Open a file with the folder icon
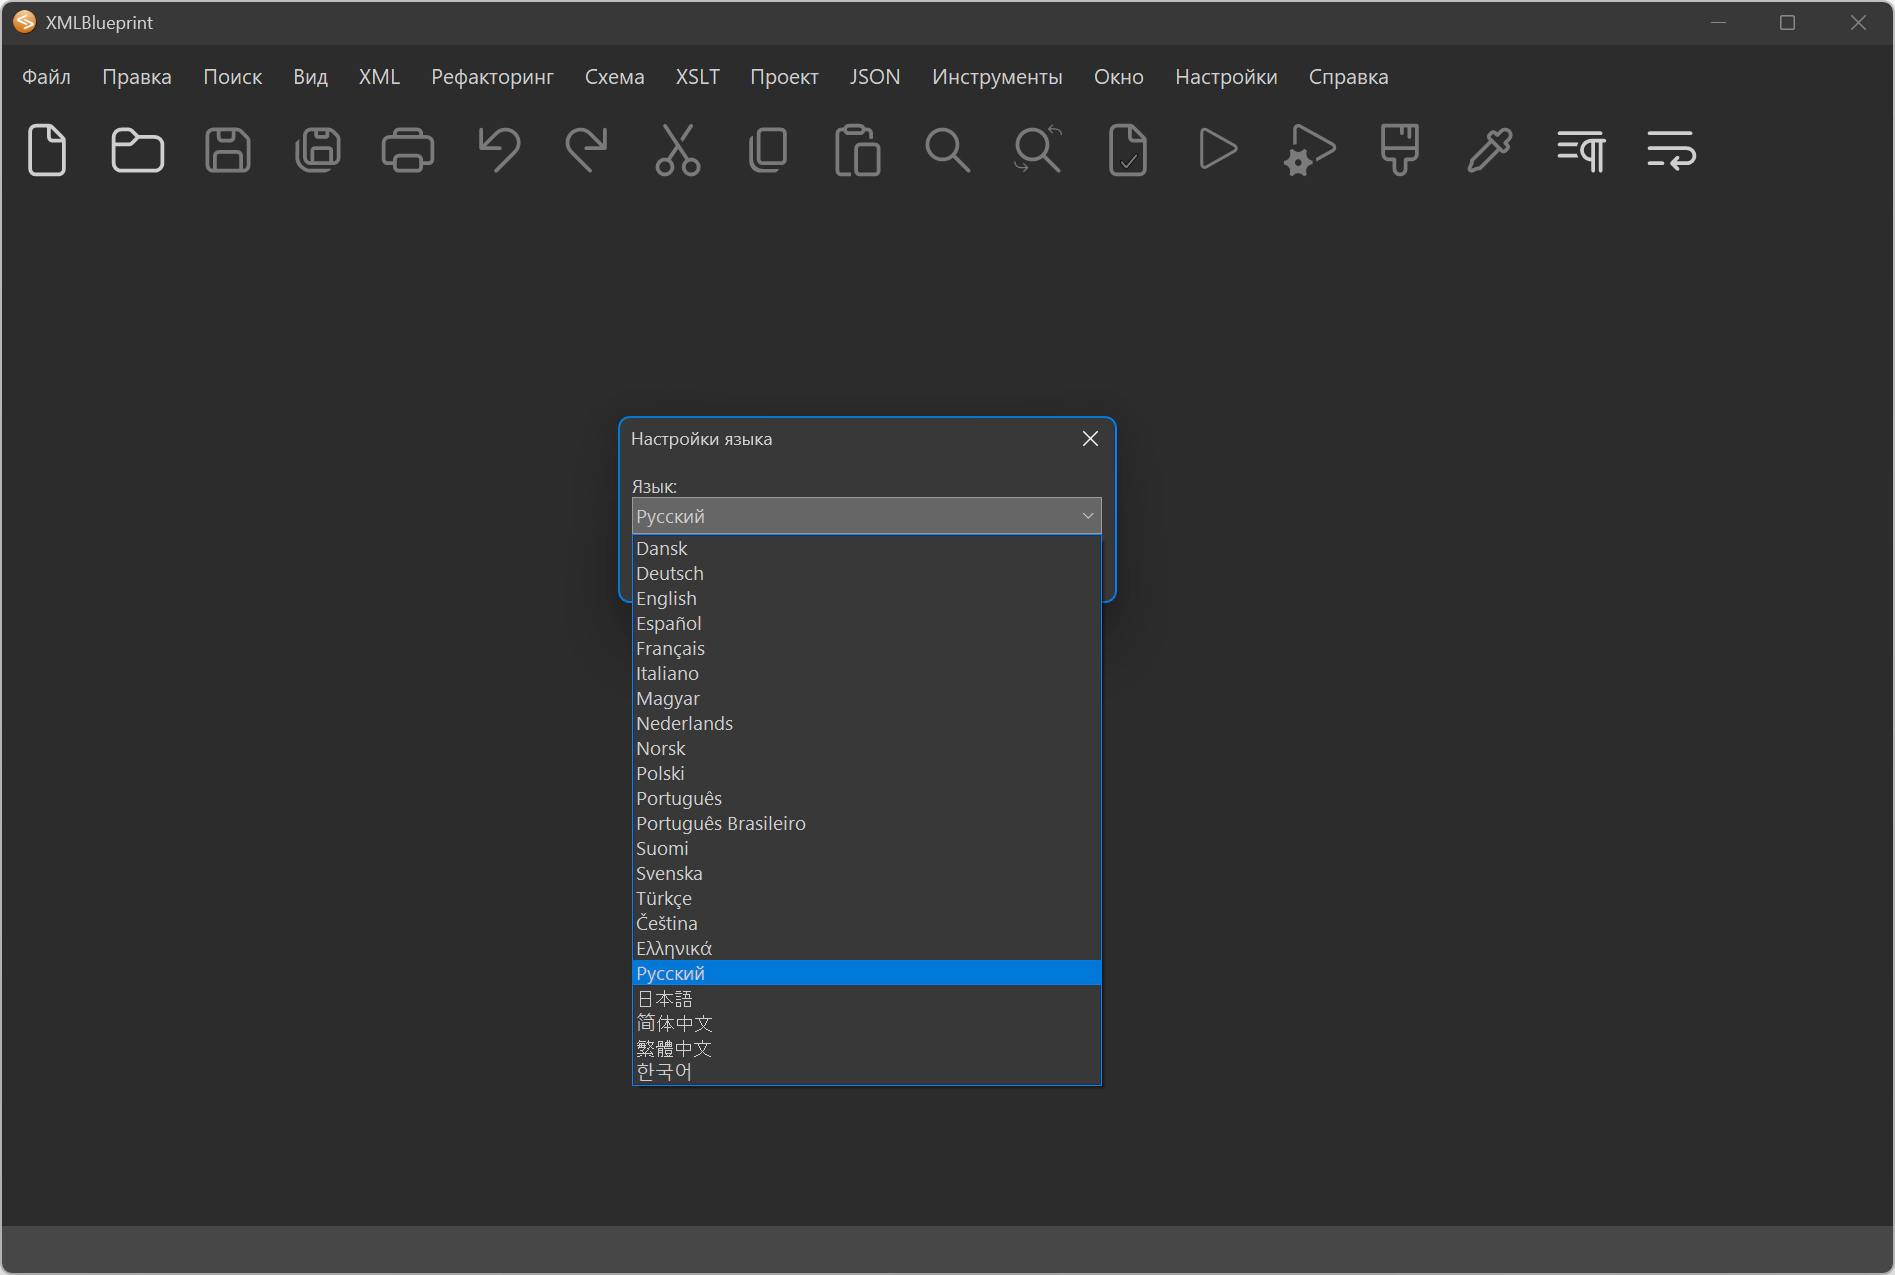This screenshot has width=1895, height=1275. (x=137, y=151)
